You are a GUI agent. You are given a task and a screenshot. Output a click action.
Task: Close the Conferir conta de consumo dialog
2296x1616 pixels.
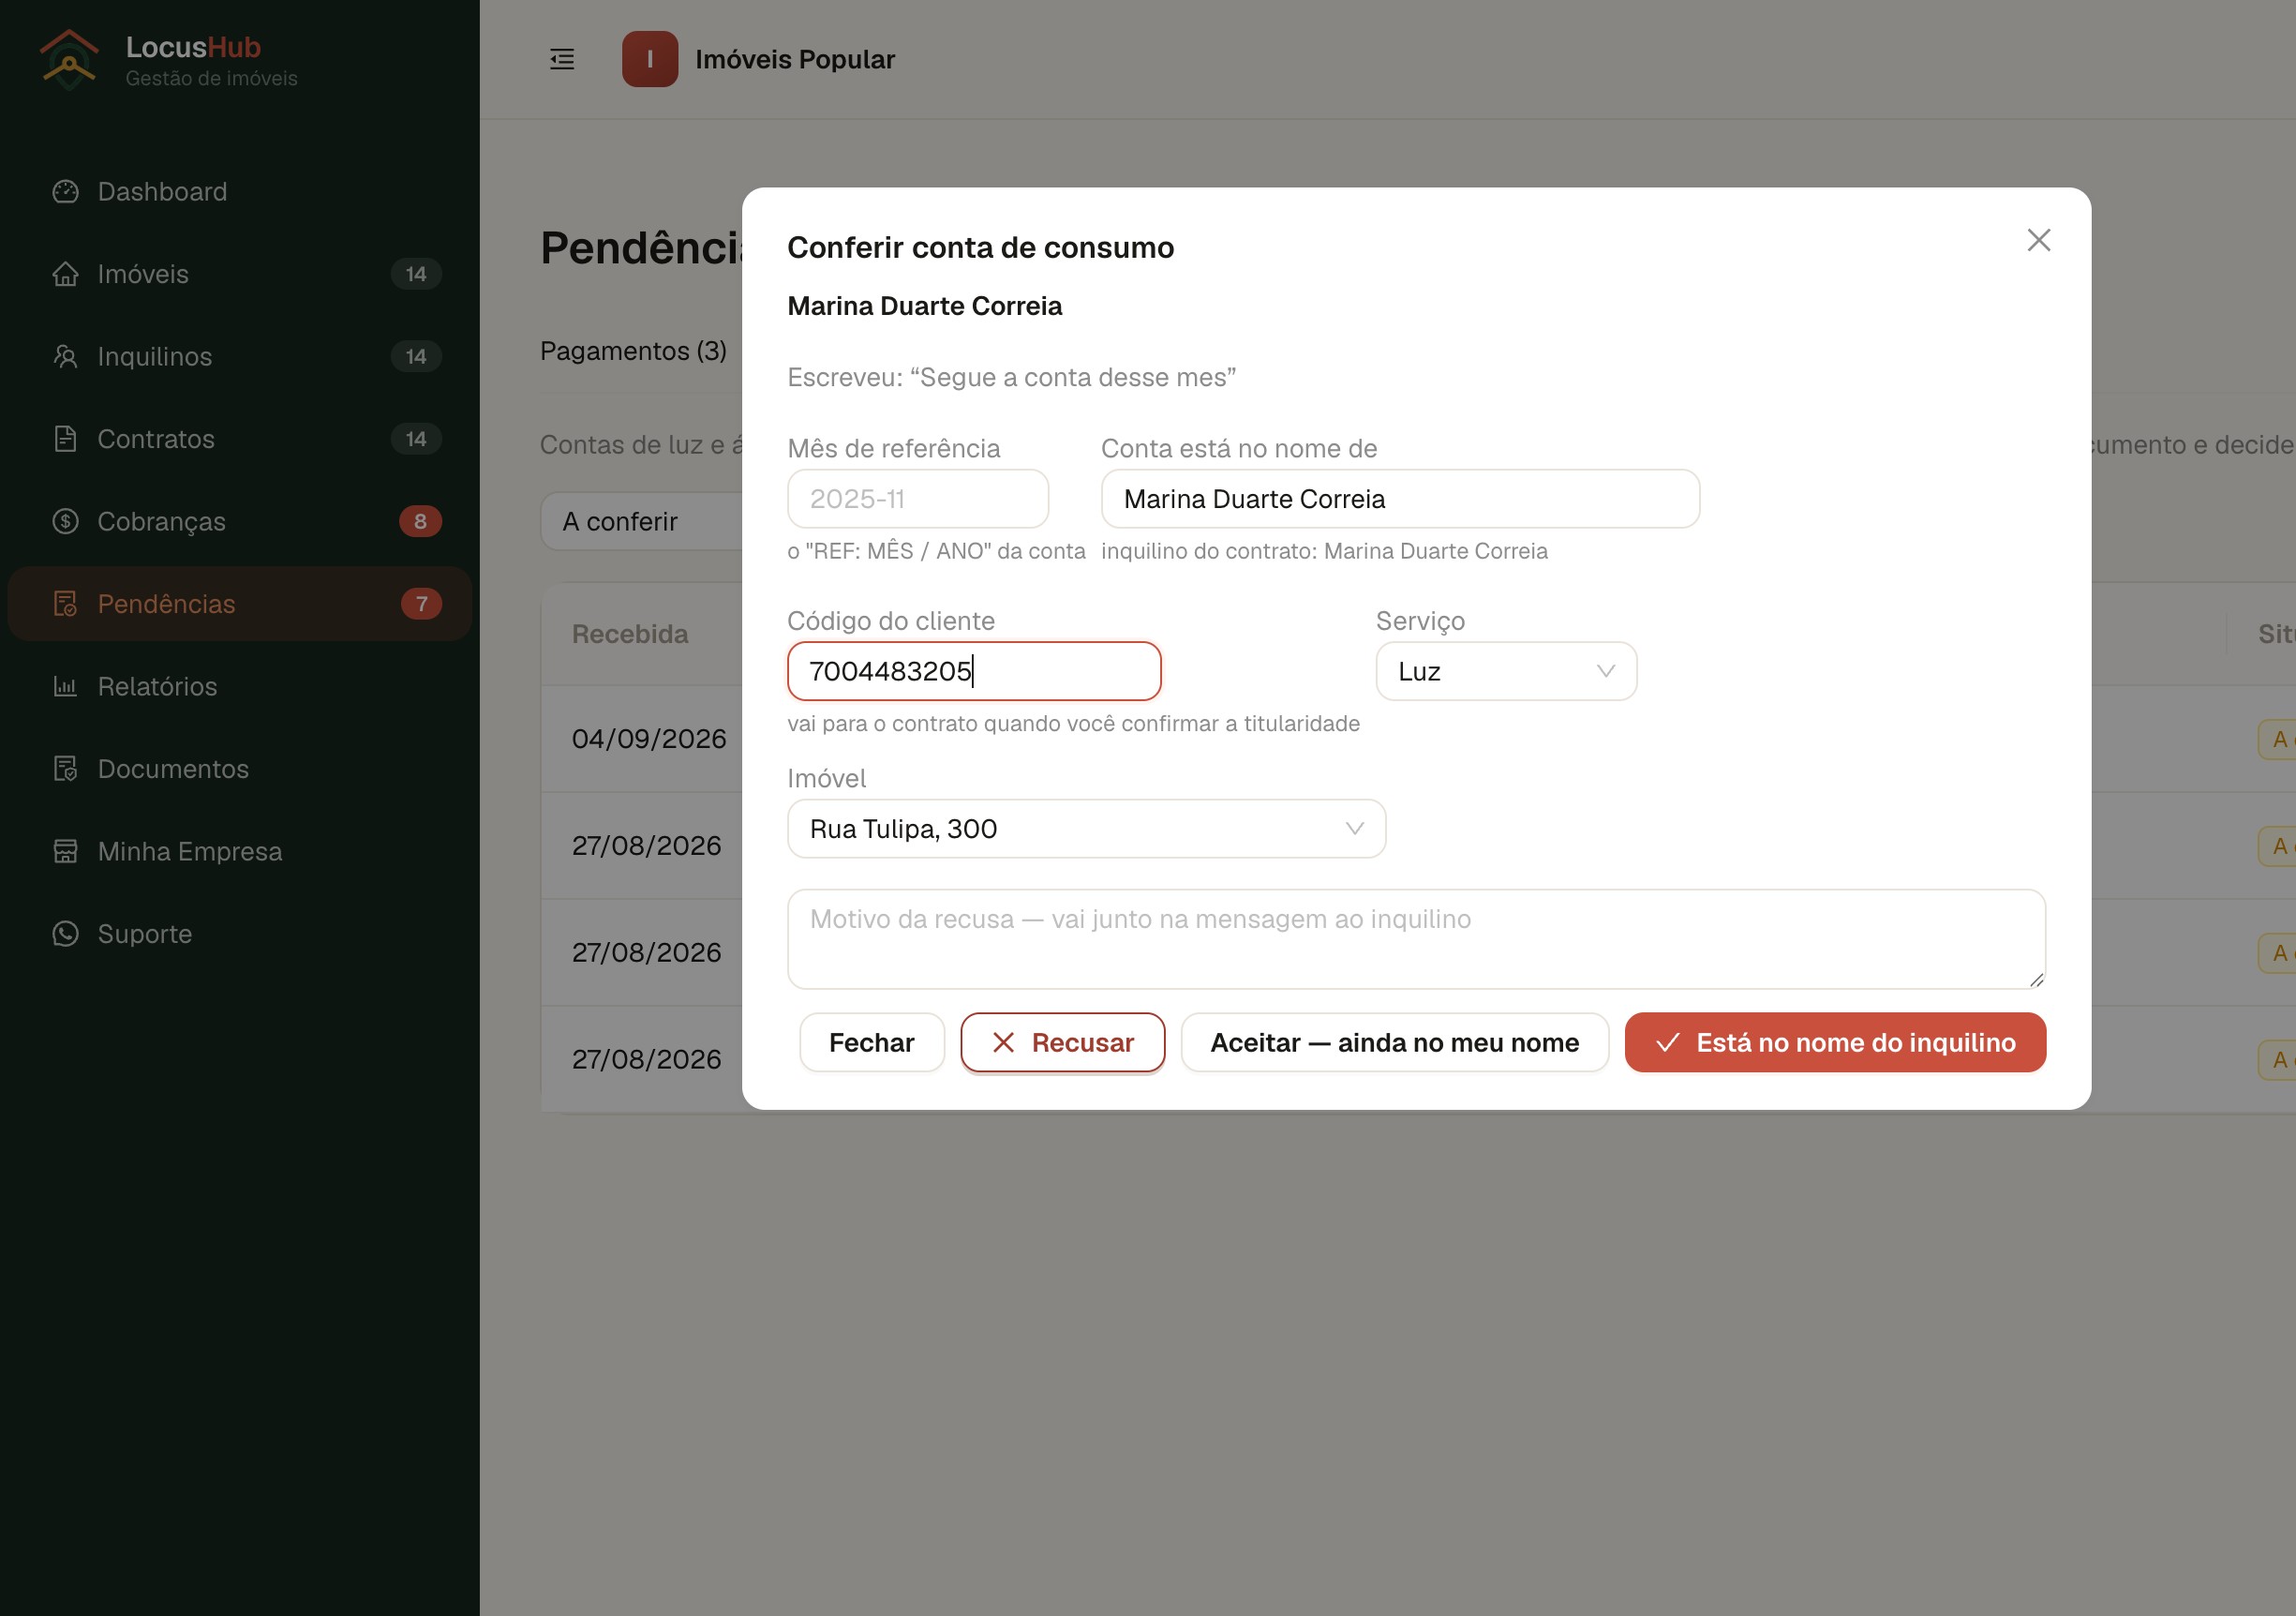pyautogui.click(x=2039, y=240)
